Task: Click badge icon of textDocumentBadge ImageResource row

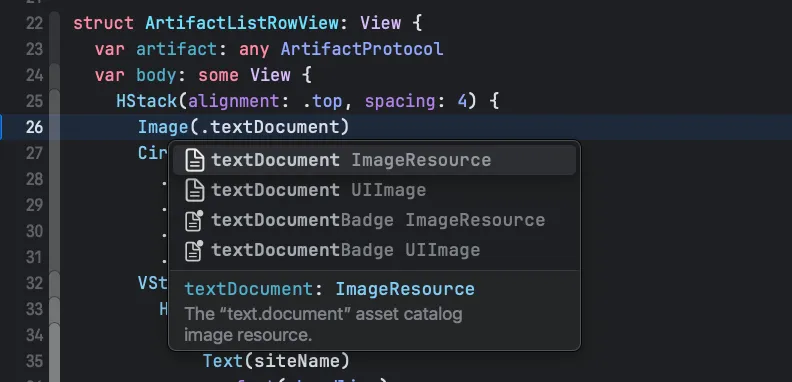Action: 194,220
